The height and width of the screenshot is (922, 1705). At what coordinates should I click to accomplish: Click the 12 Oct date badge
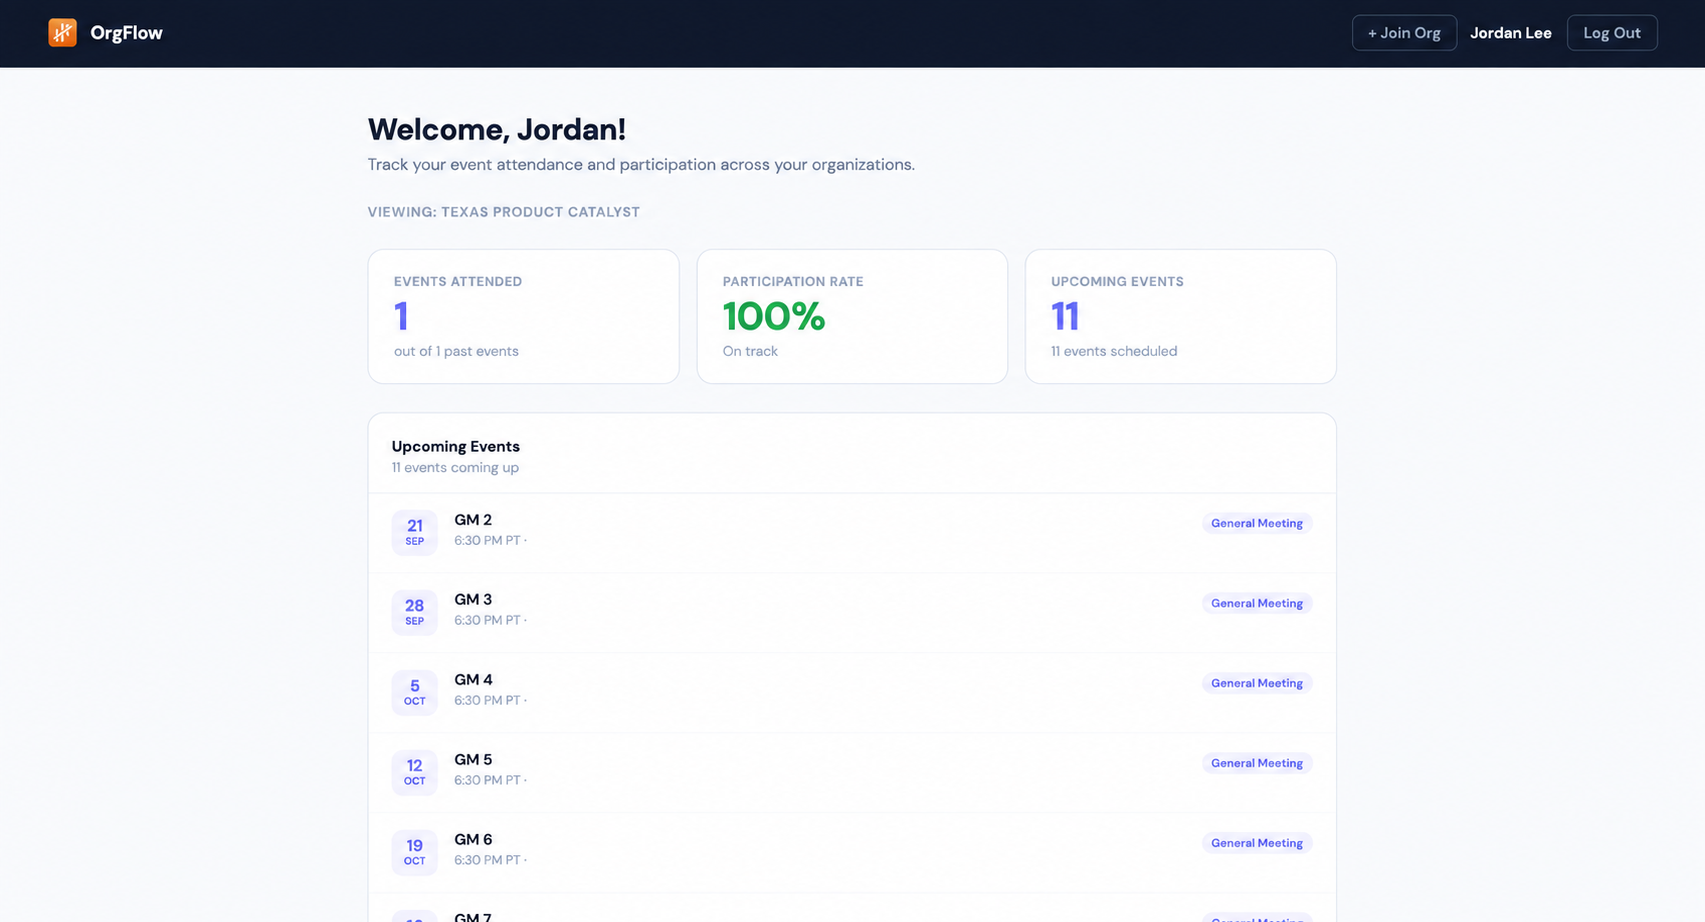414,772
